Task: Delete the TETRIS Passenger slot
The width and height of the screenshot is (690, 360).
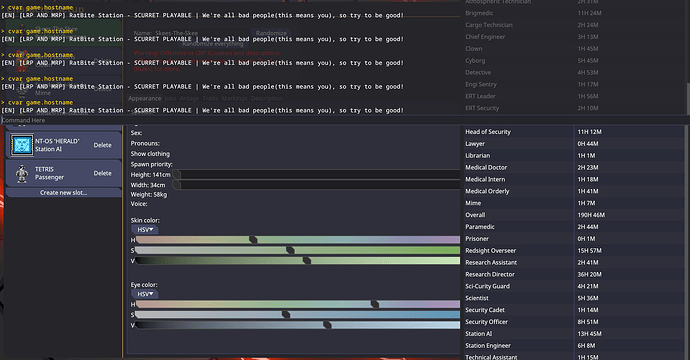Action: click(x=102, y=173)
